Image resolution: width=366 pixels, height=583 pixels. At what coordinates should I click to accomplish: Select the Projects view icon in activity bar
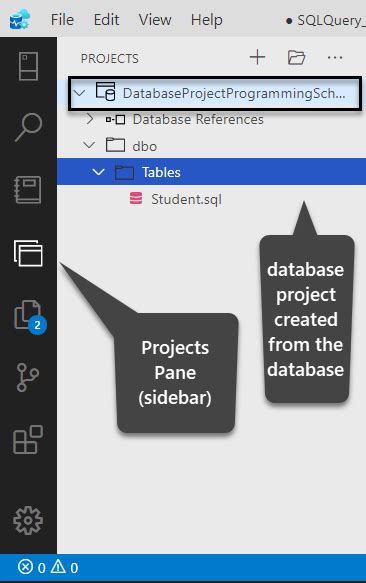click(28, 253)
